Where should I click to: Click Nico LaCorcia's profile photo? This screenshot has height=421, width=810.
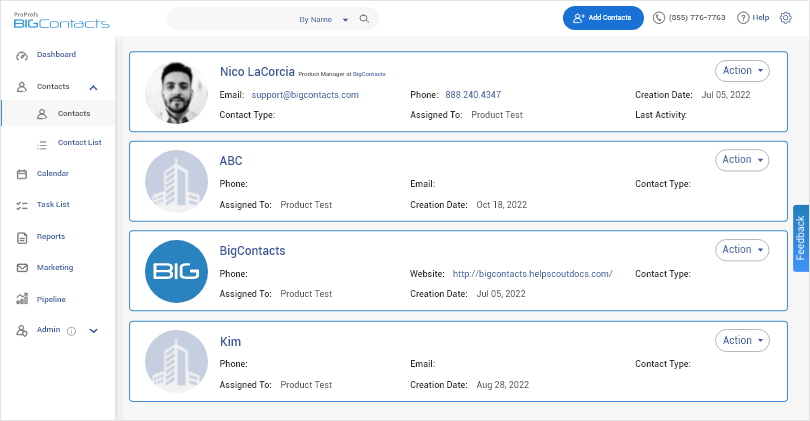176,93
